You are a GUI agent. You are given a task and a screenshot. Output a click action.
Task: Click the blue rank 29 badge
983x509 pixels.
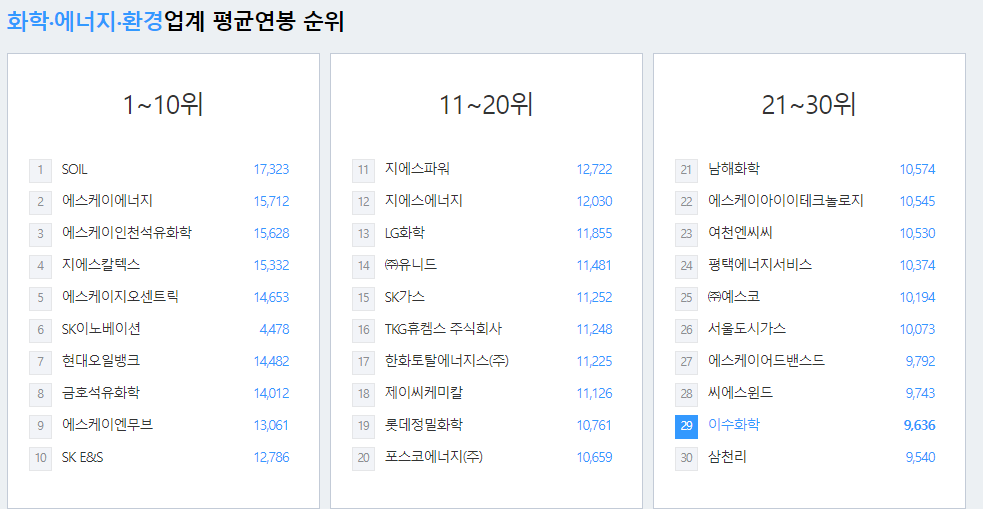point(686,426)
